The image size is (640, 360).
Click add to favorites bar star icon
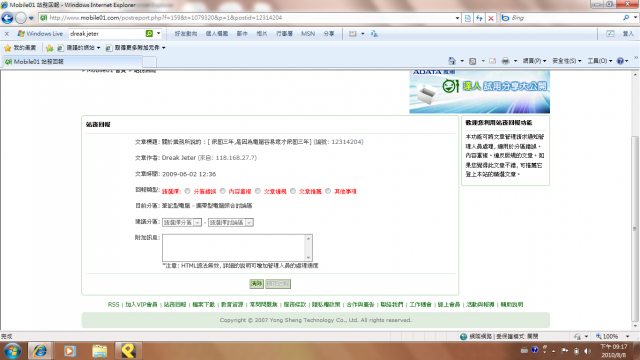(49, 48)
